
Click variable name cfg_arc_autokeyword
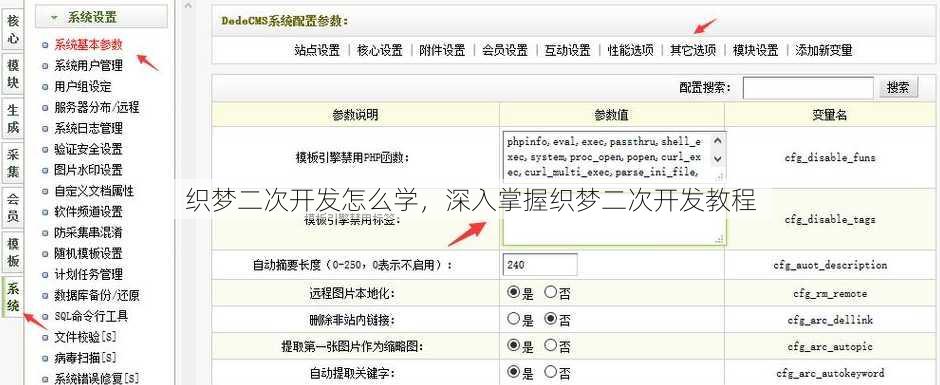[830, 373]
